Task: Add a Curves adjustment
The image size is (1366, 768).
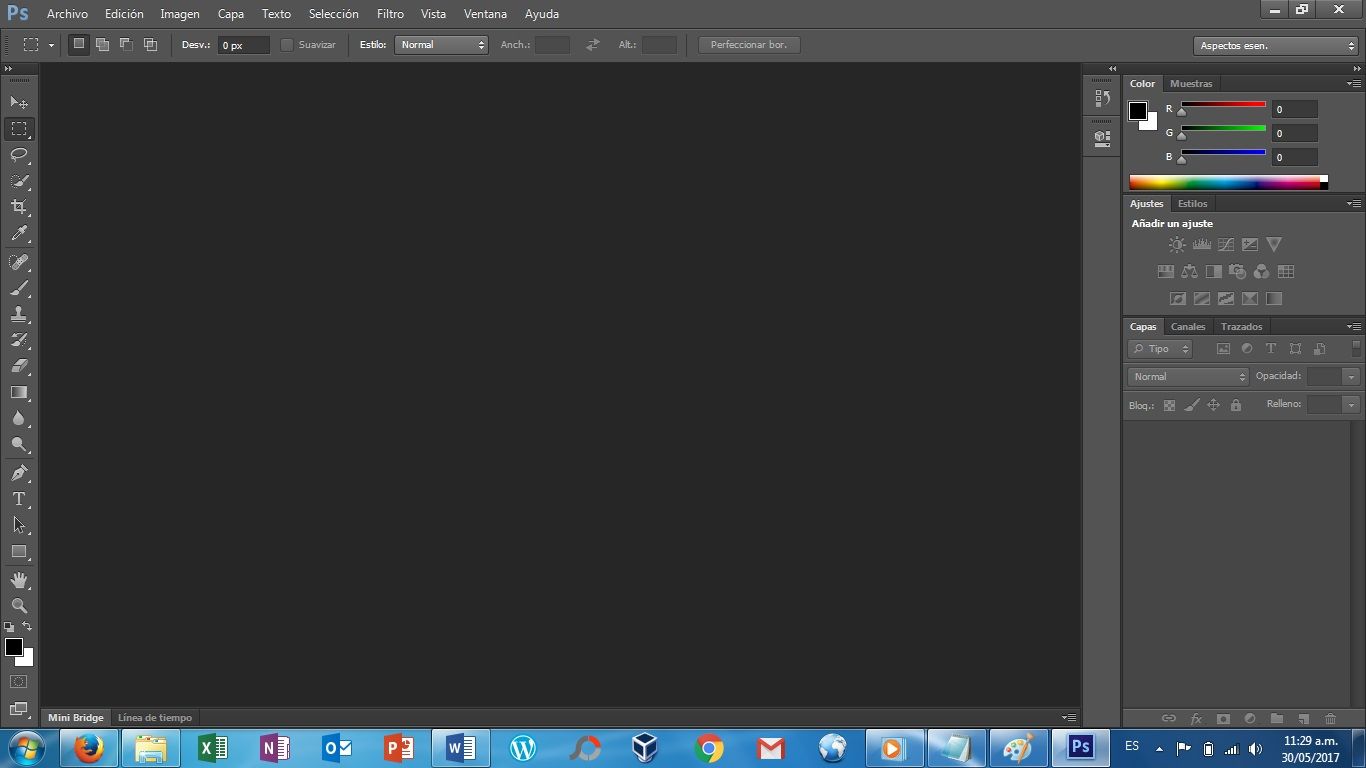Action: coord(1226,244)
